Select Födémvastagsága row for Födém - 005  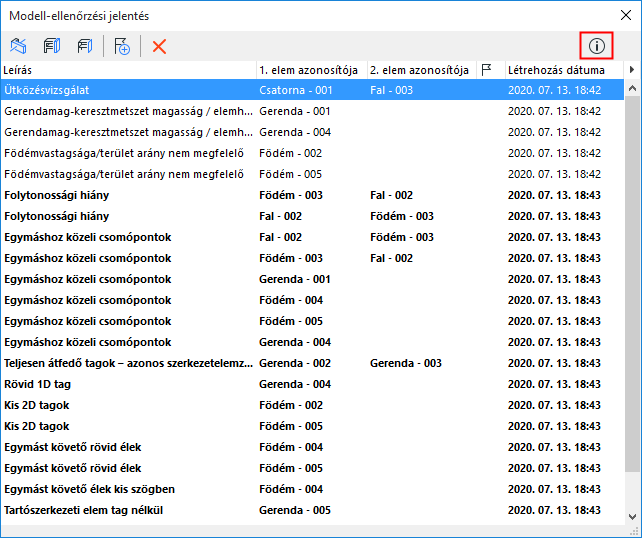312,174
